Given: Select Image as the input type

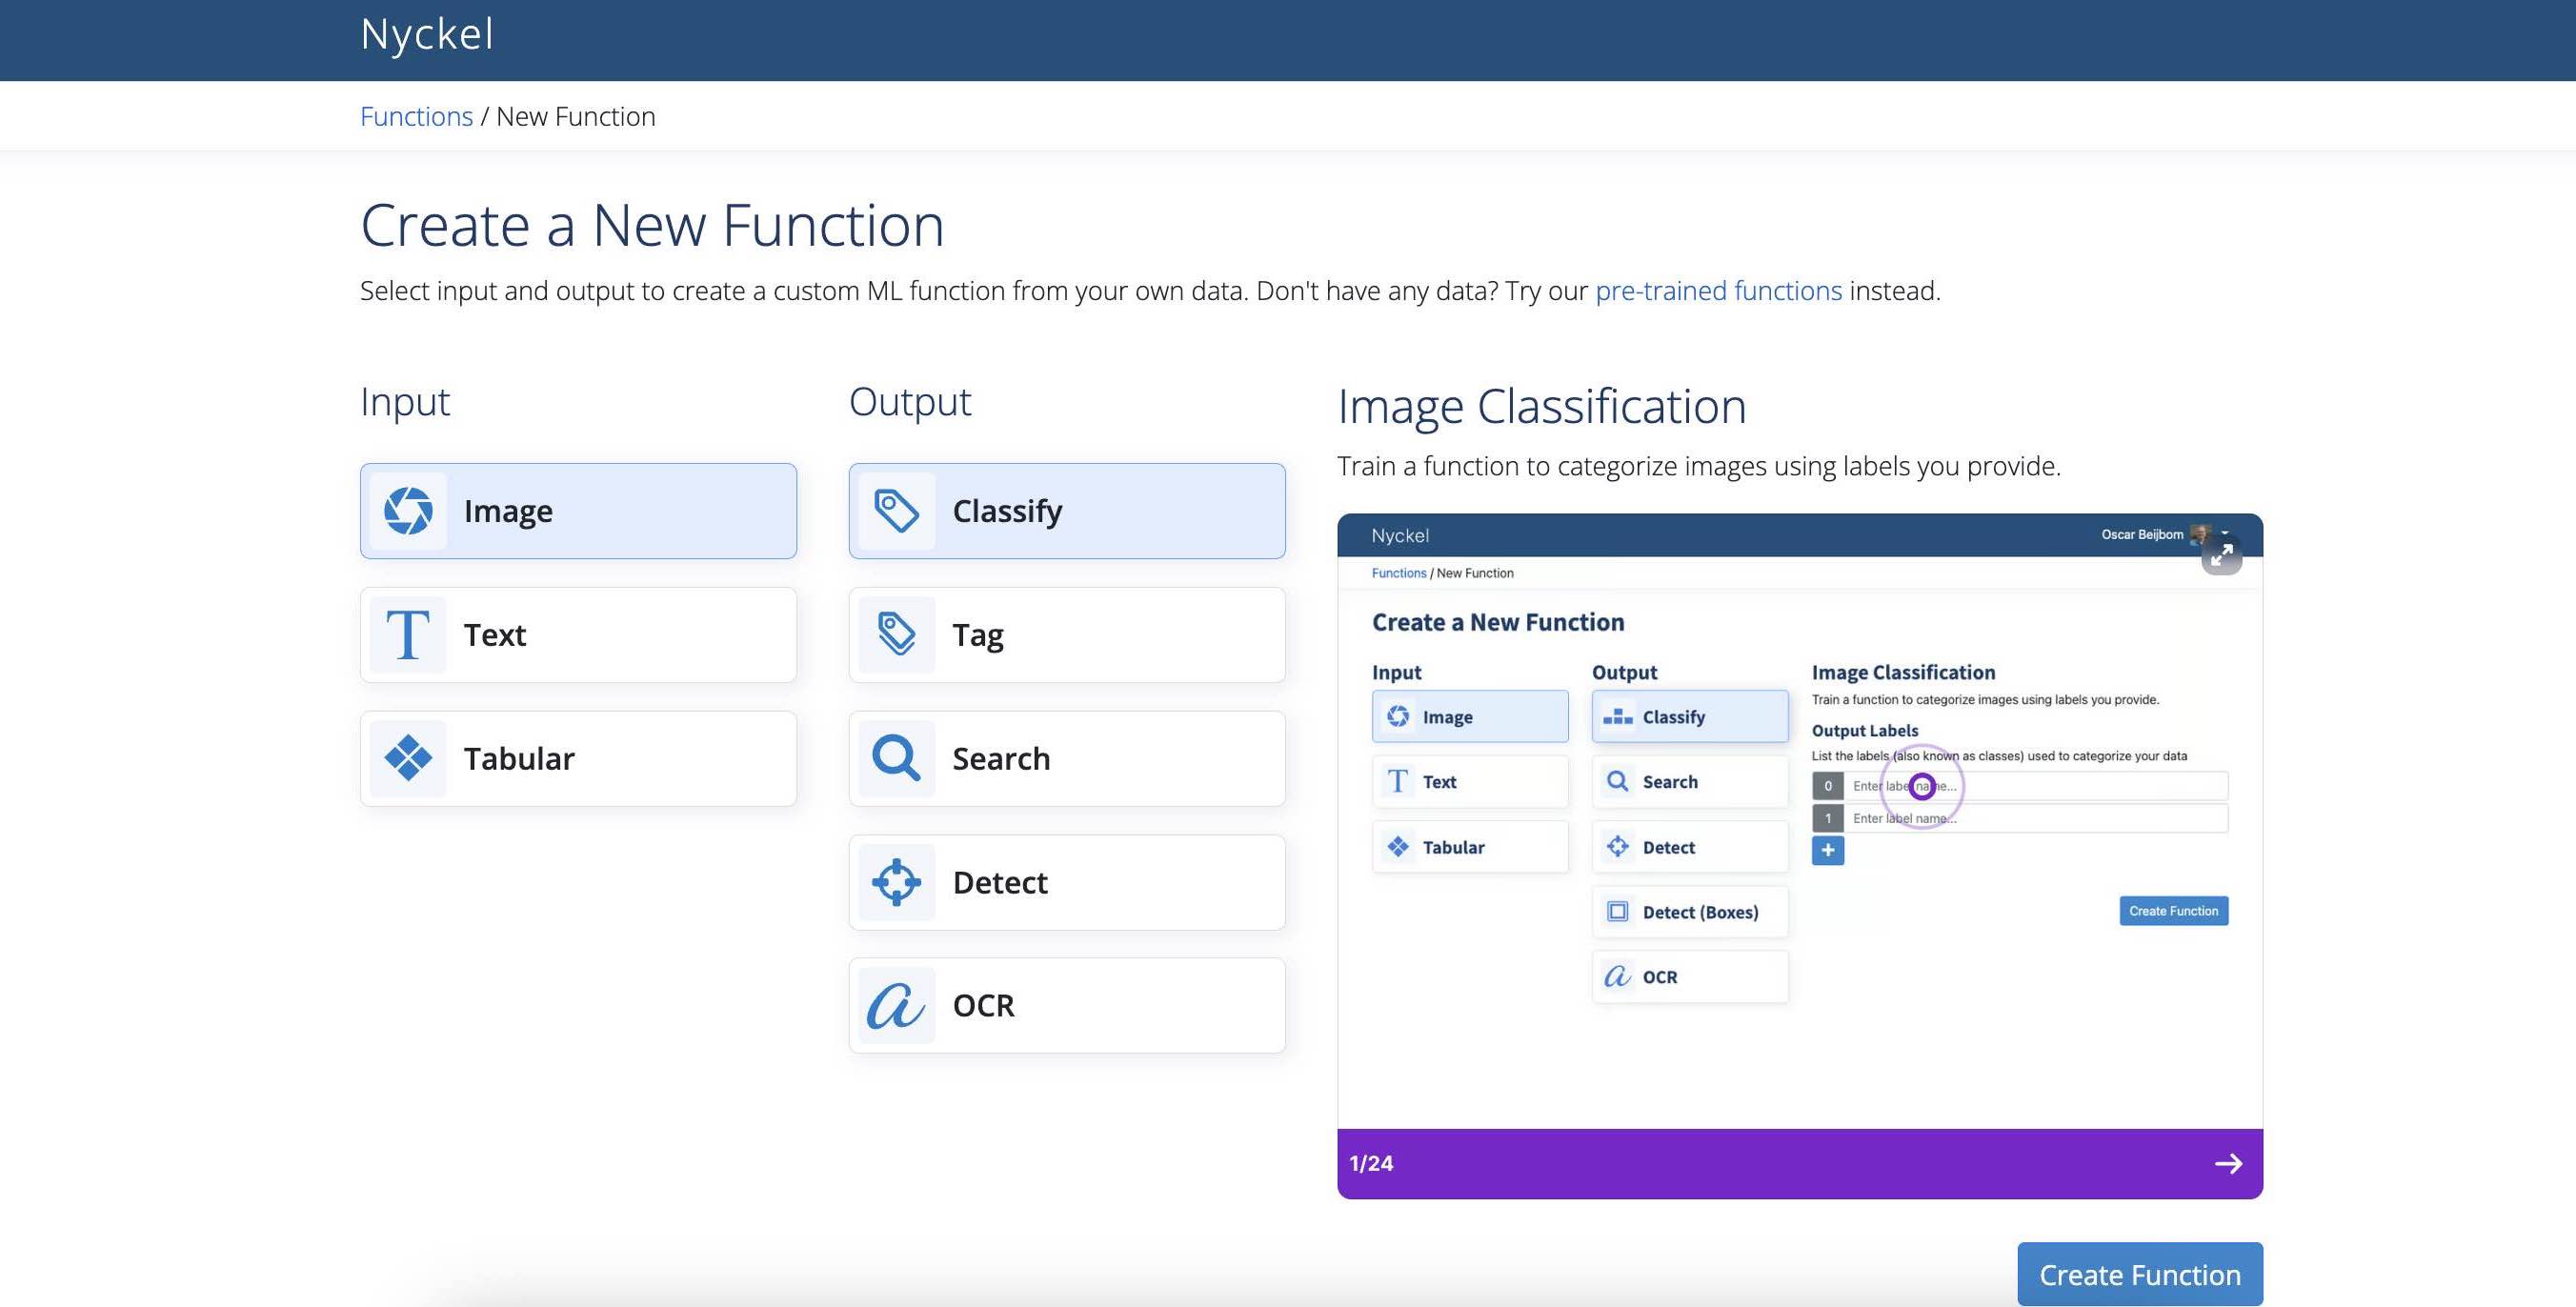Looking at the screenshot, I should [578, 511].
